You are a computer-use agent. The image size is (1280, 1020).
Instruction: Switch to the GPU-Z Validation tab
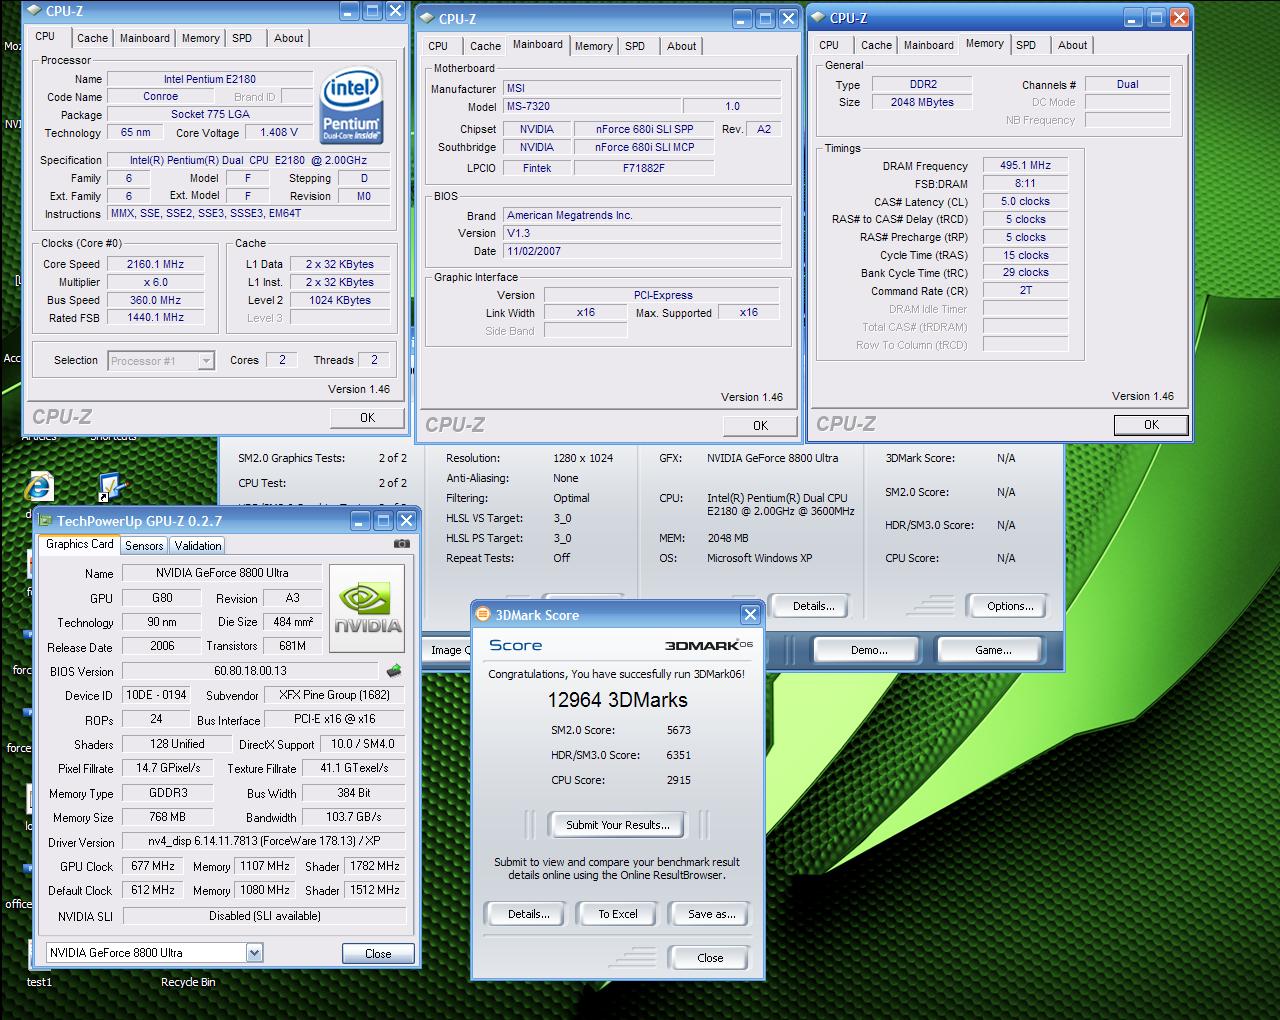coord(198,545)
